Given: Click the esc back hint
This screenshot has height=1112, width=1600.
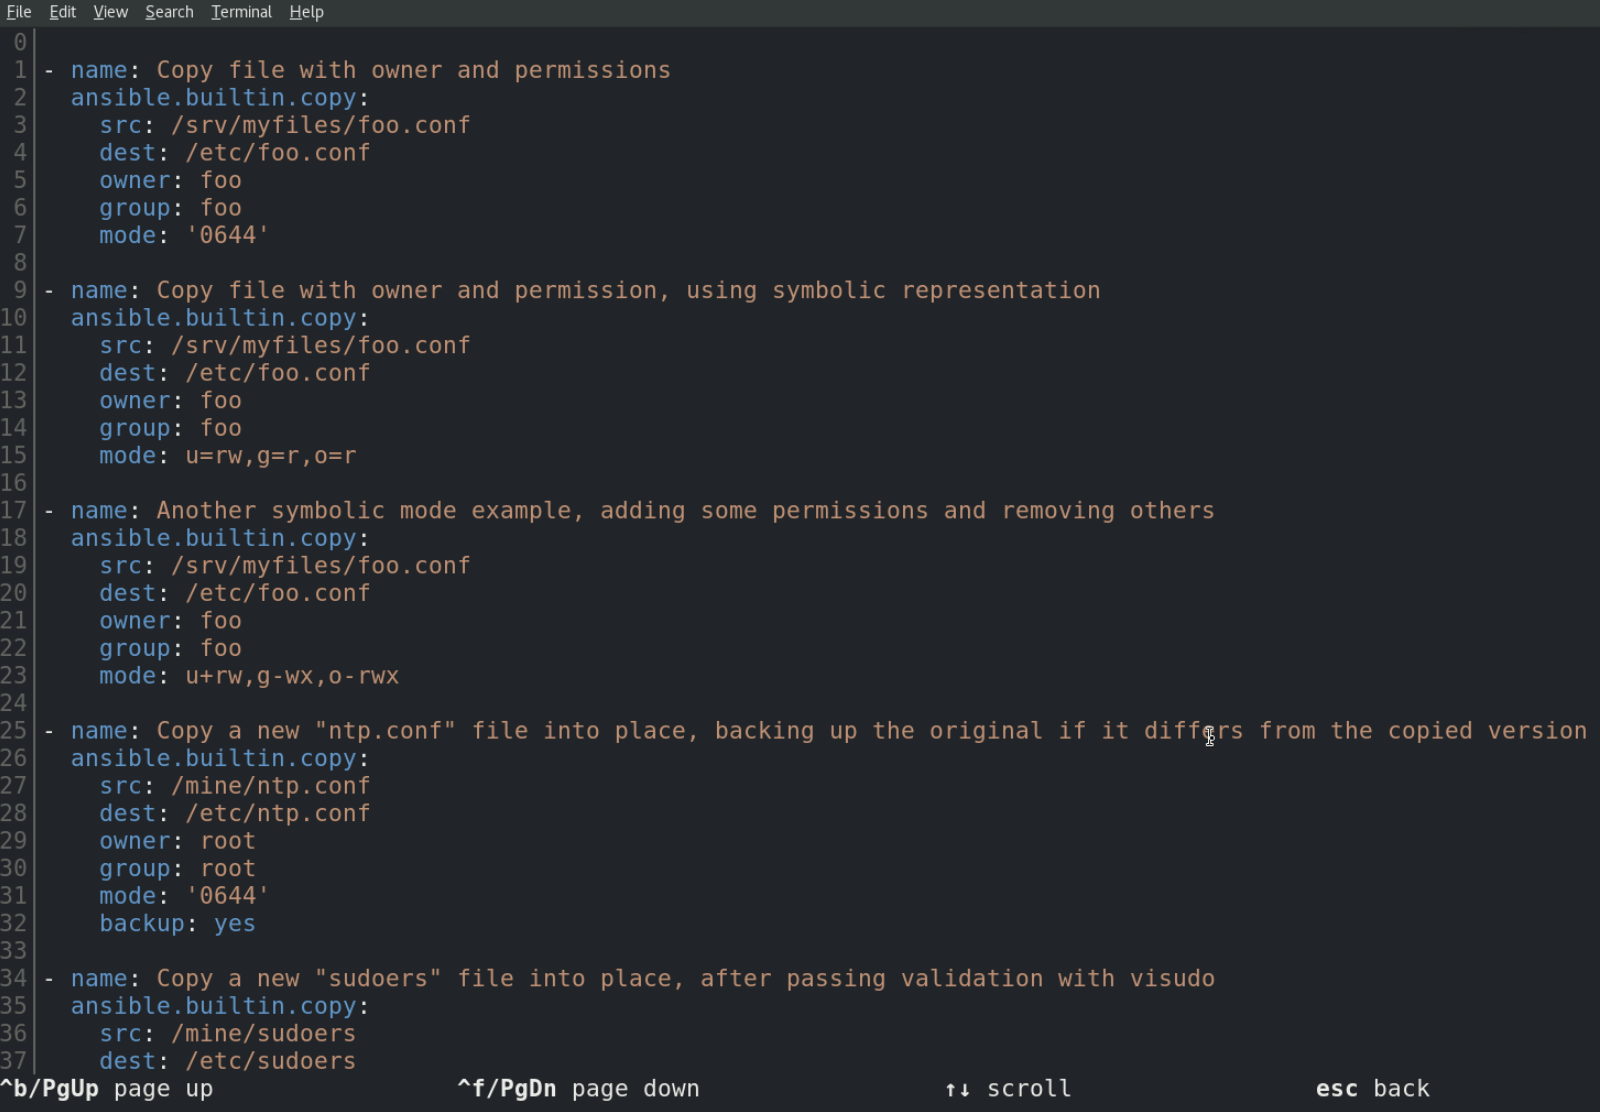Looking at the screenshot, I should pyautogui.click(x=1372, y=1088).
